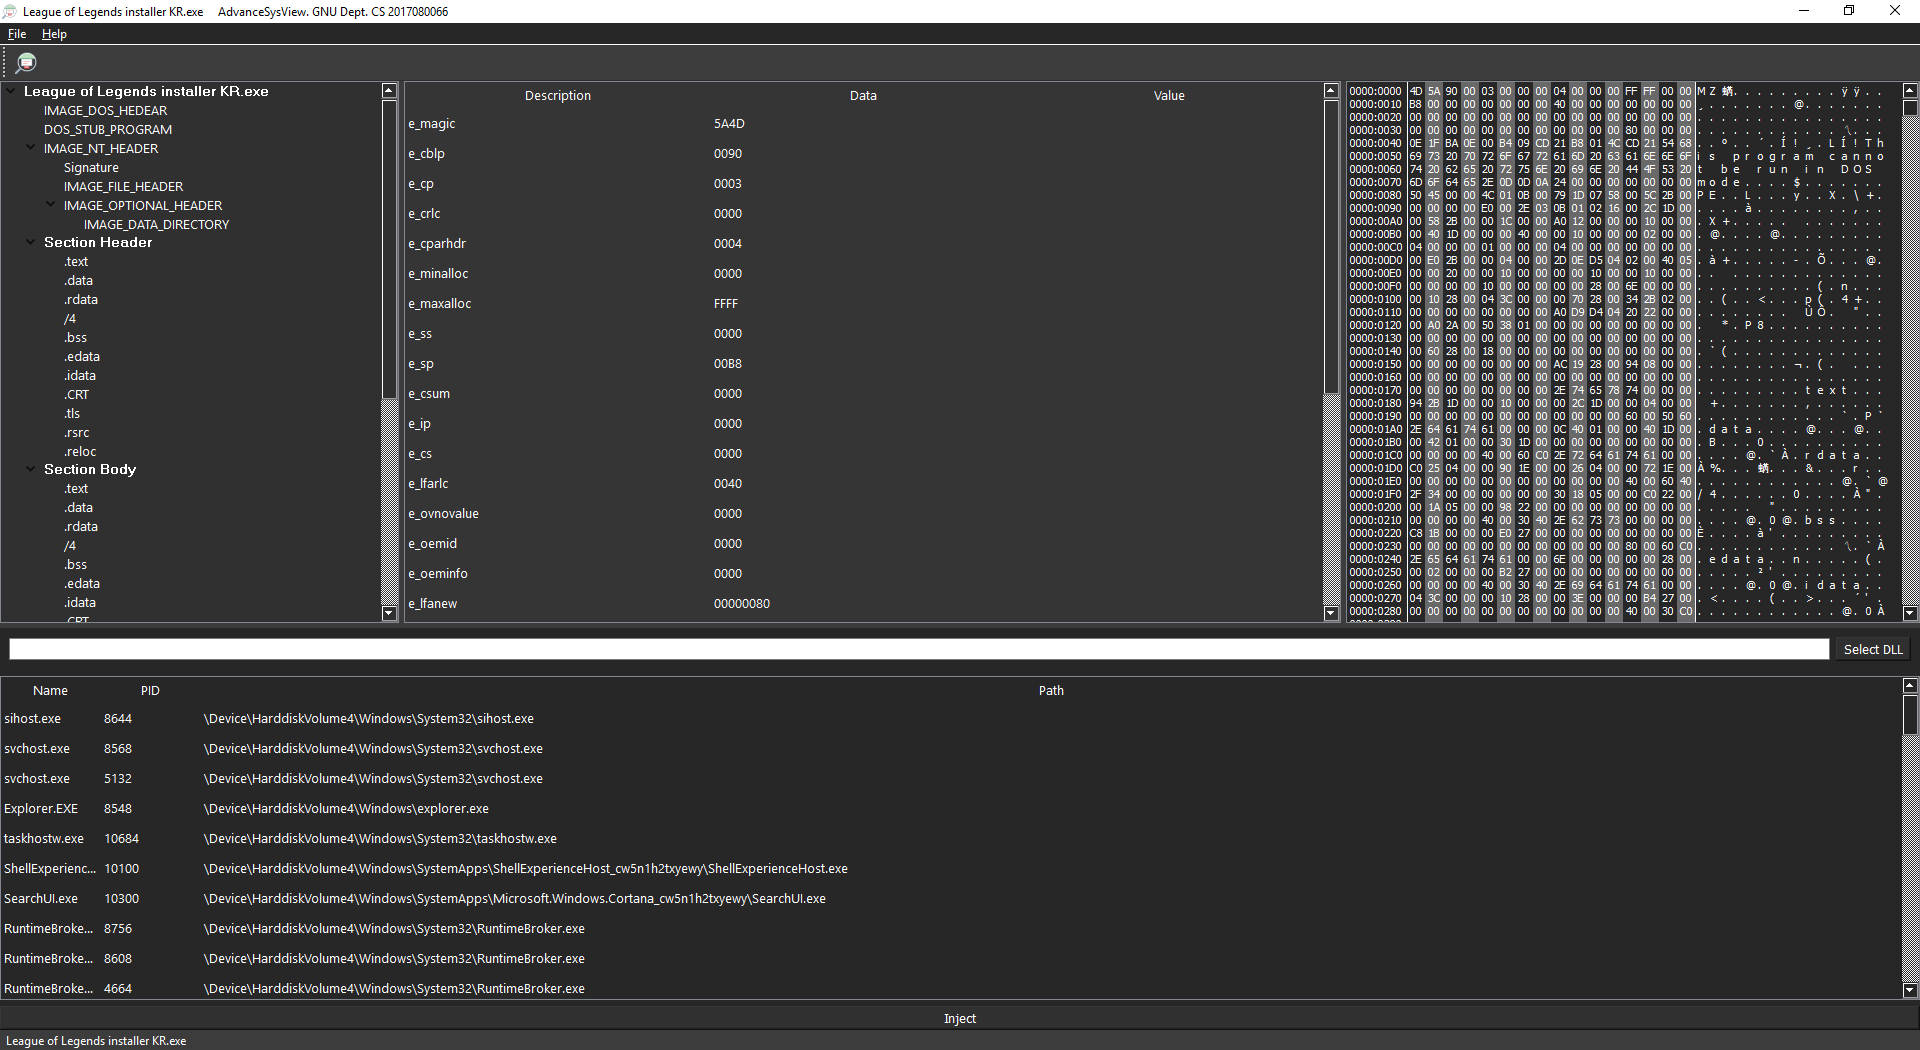
Task: Collapse the IMAGE_NT_HEADER tree node
Action: [x=31, y=148]
